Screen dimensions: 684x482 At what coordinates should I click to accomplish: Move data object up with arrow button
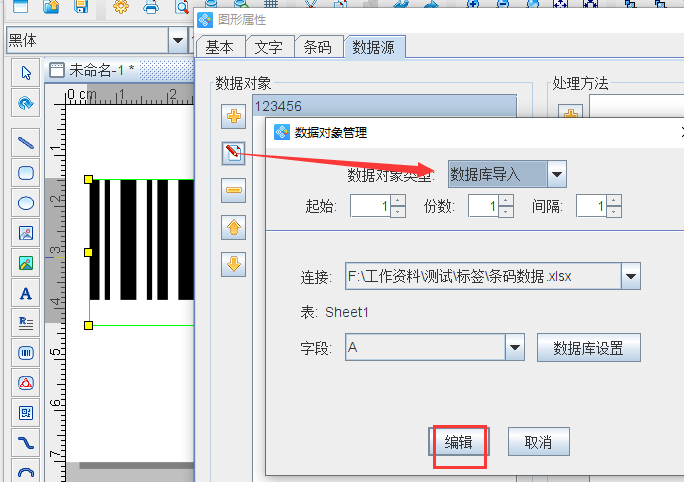click(233, 227)
